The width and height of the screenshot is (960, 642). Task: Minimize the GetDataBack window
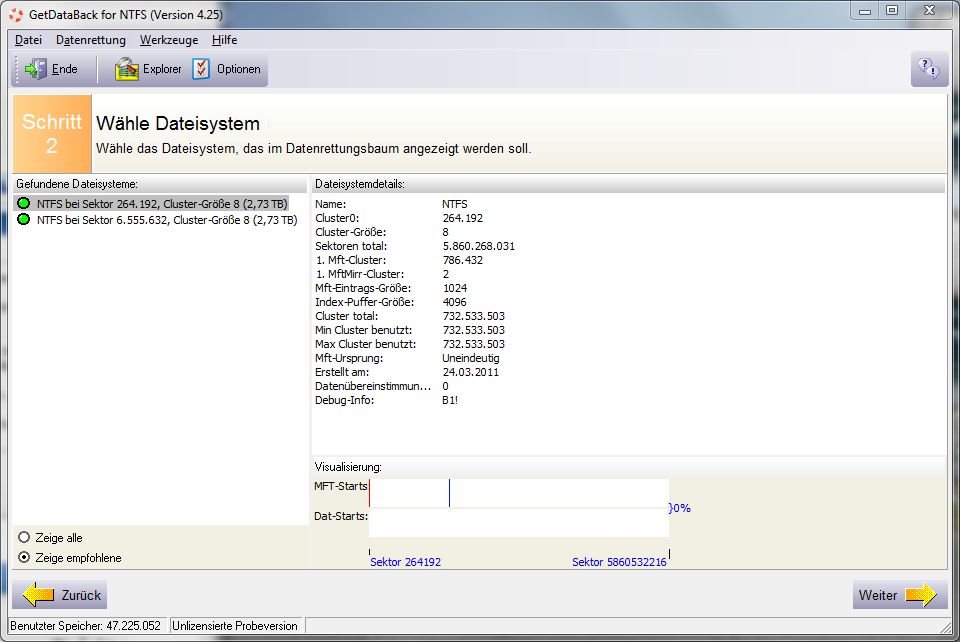click(x=865, y=11)
